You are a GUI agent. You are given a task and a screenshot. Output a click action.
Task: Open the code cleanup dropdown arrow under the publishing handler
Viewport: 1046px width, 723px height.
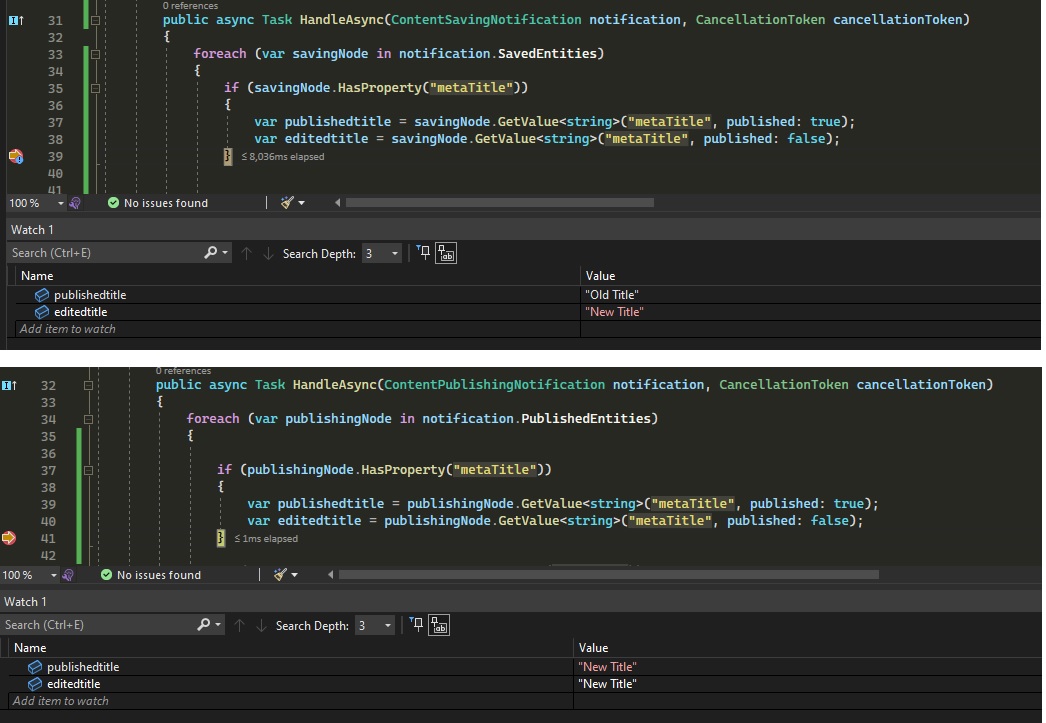pyautogui.click(x=295, y=575)
